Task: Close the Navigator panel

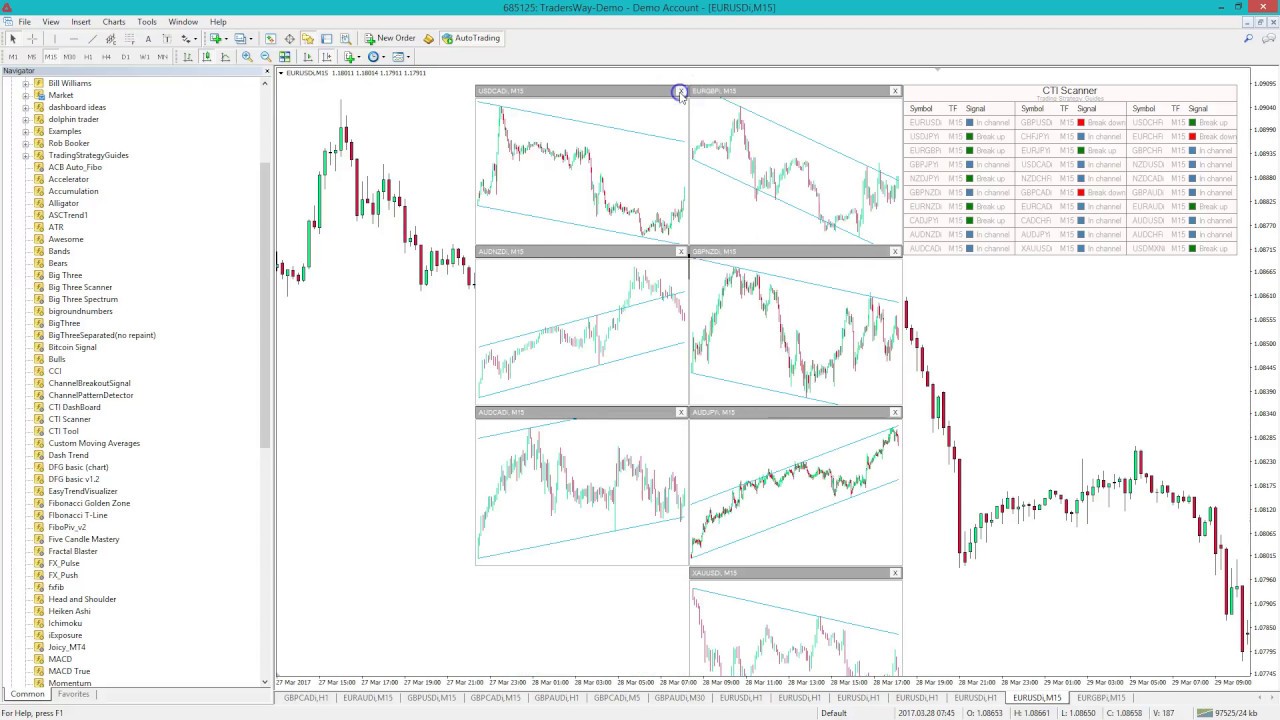Action: 267,71
